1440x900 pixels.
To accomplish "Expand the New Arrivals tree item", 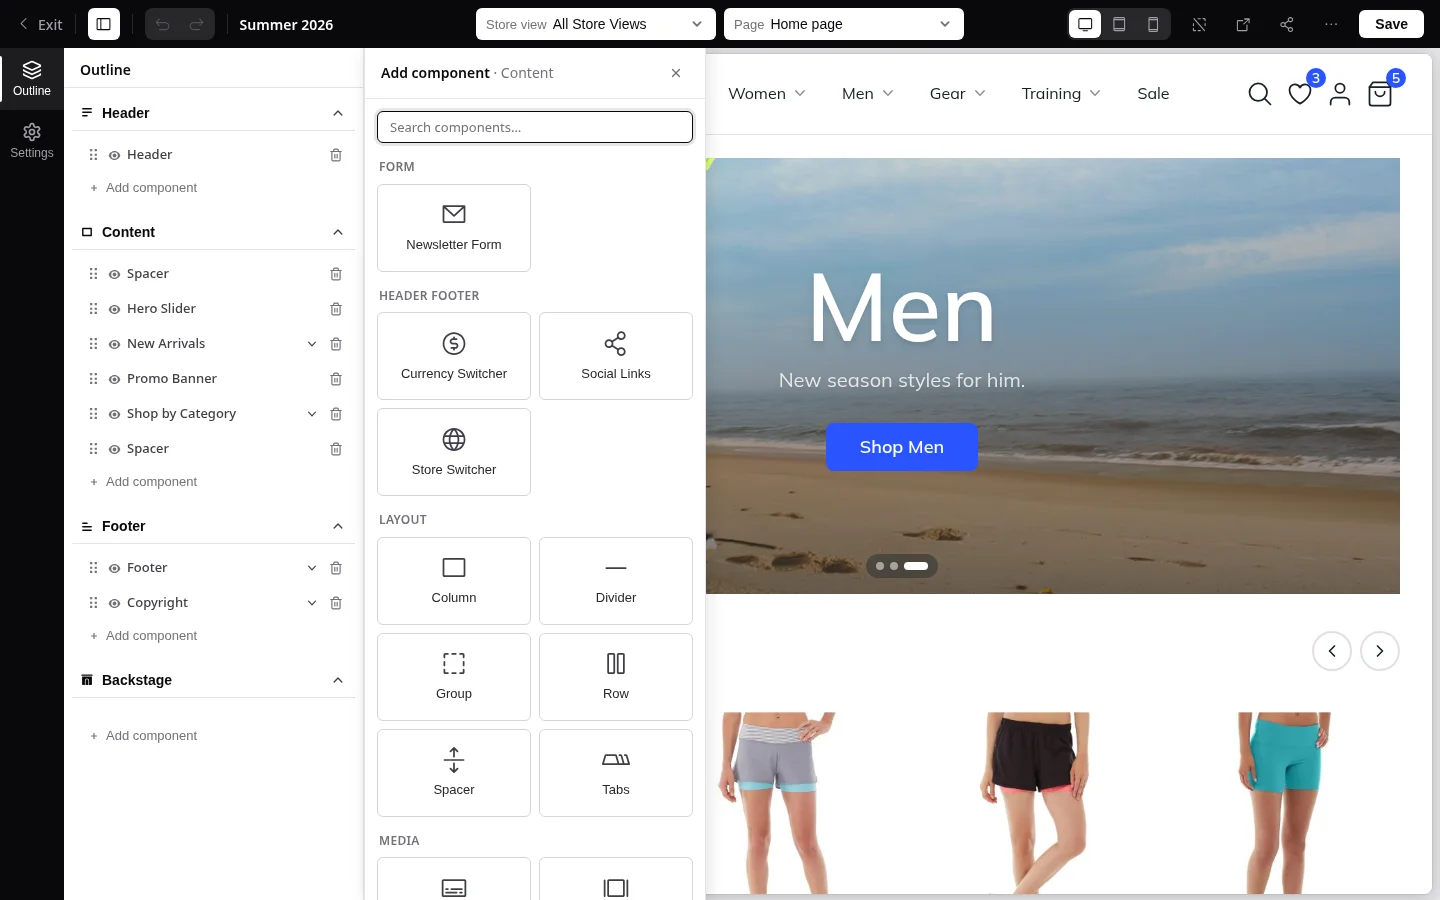I will (x=312, y=344).
